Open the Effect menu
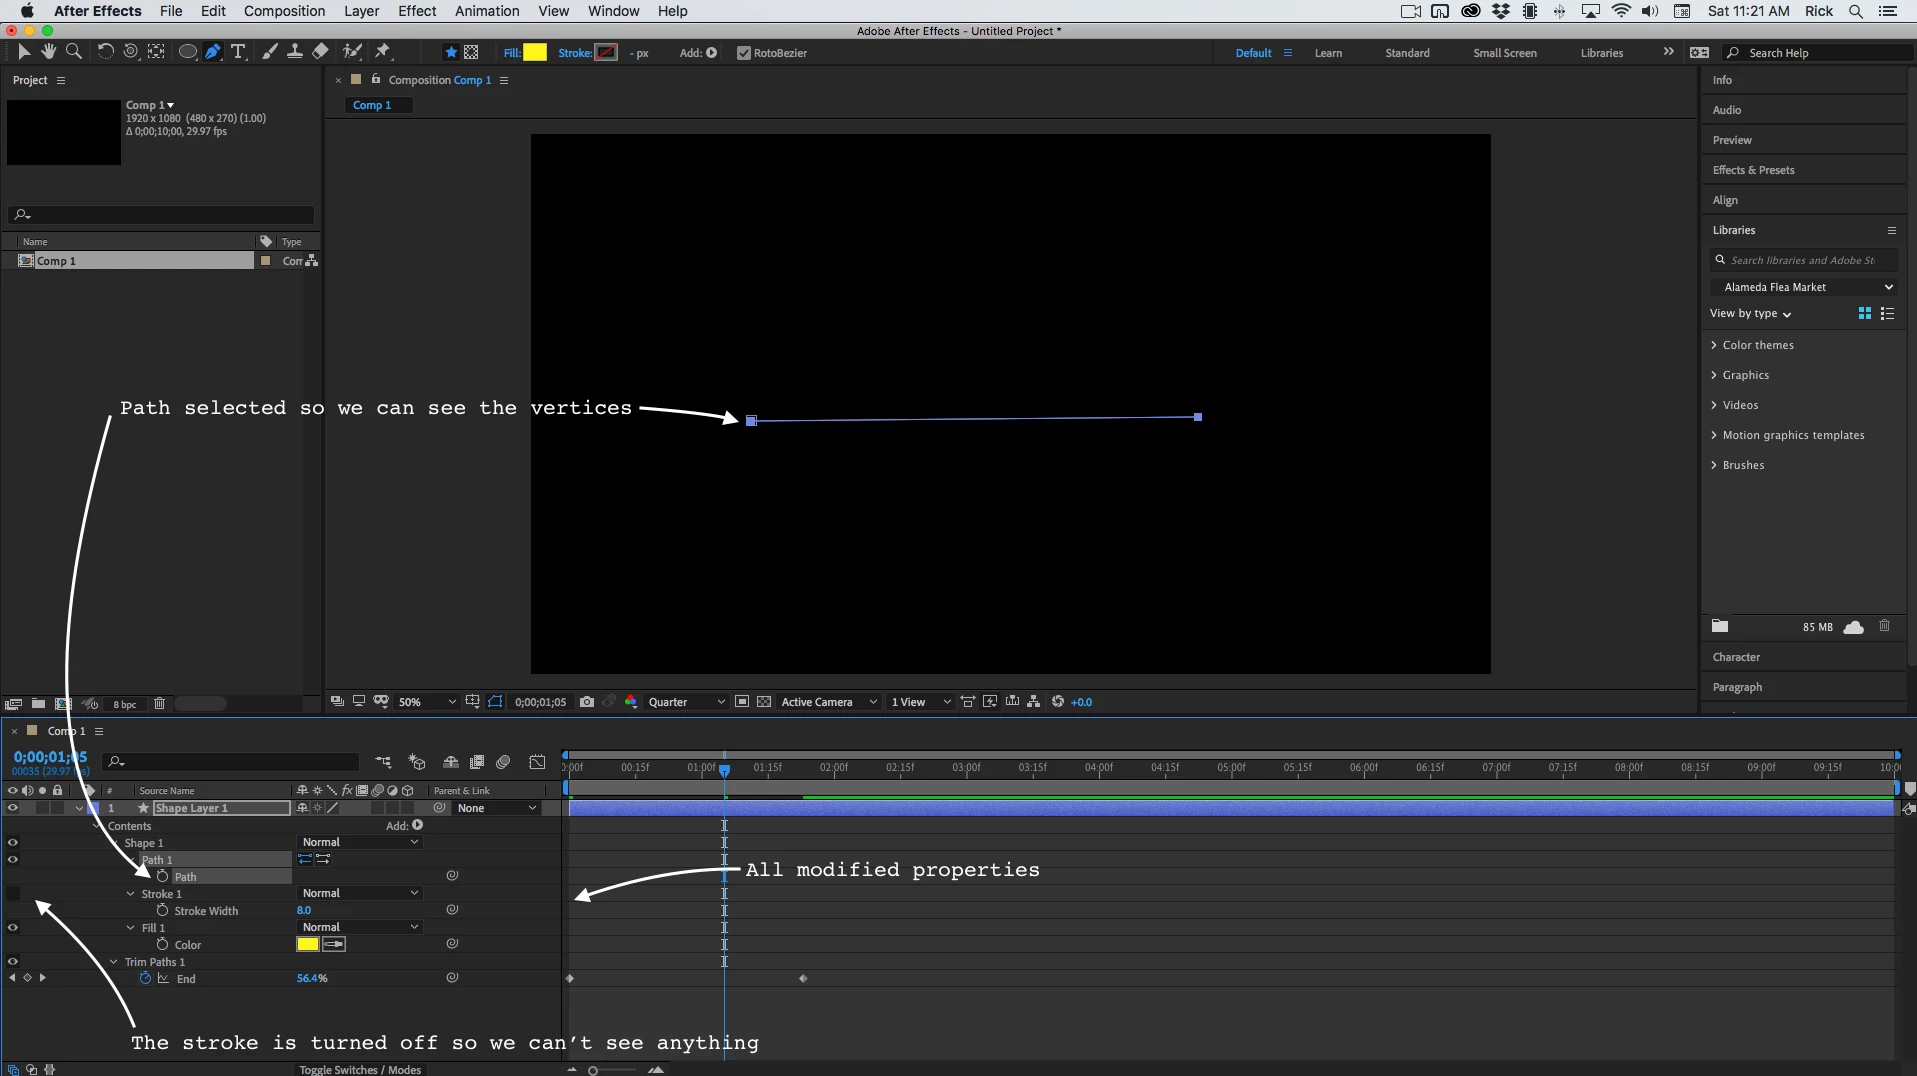The width and height of the screenshot is (1917, 1076). point(417,11)
